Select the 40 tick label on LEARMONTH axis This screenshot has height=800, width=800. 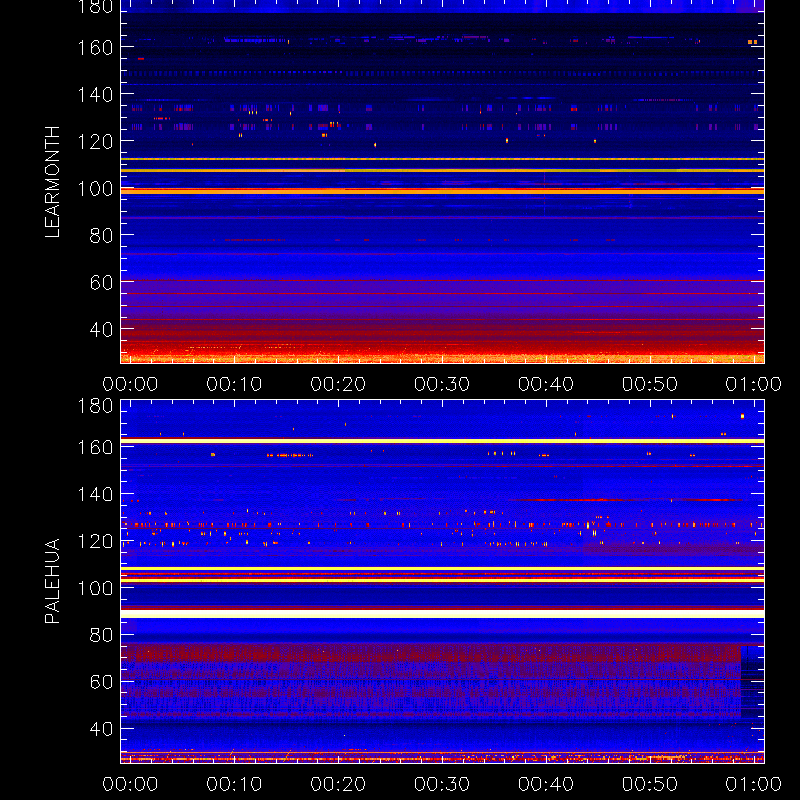[101, 330]
